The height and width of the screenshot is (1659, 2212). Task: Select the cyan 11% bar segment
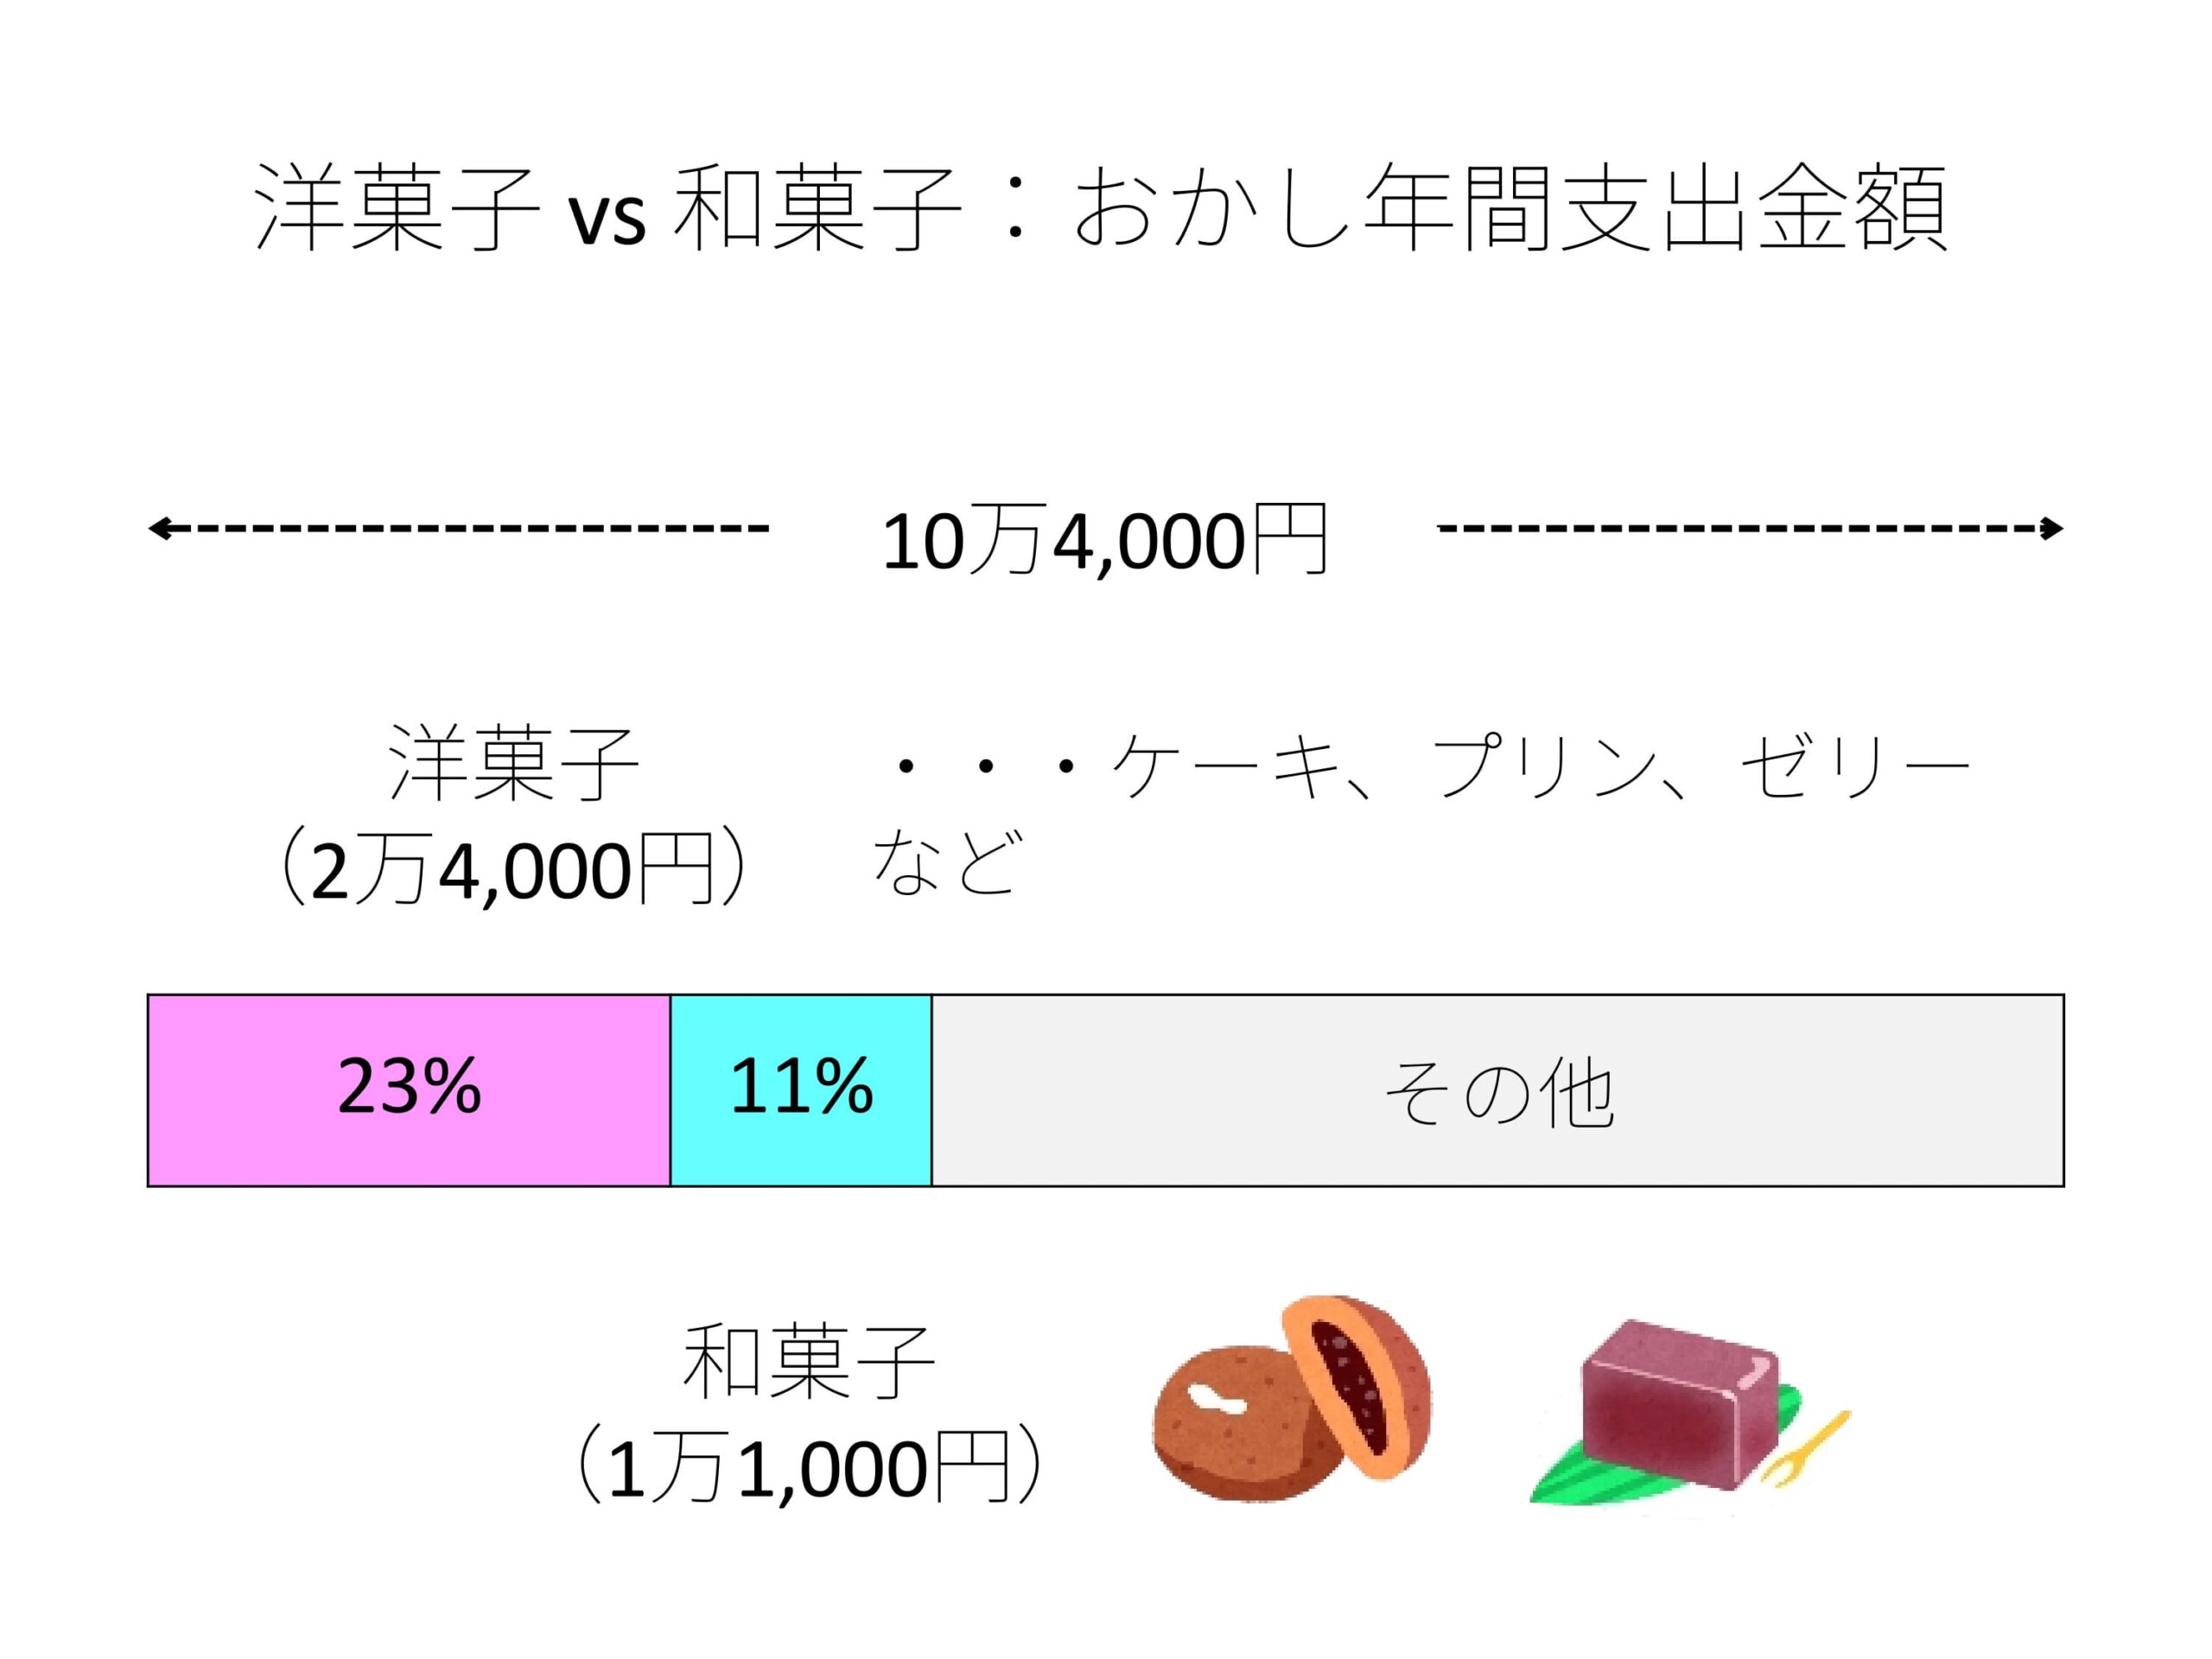(801, 1090)
